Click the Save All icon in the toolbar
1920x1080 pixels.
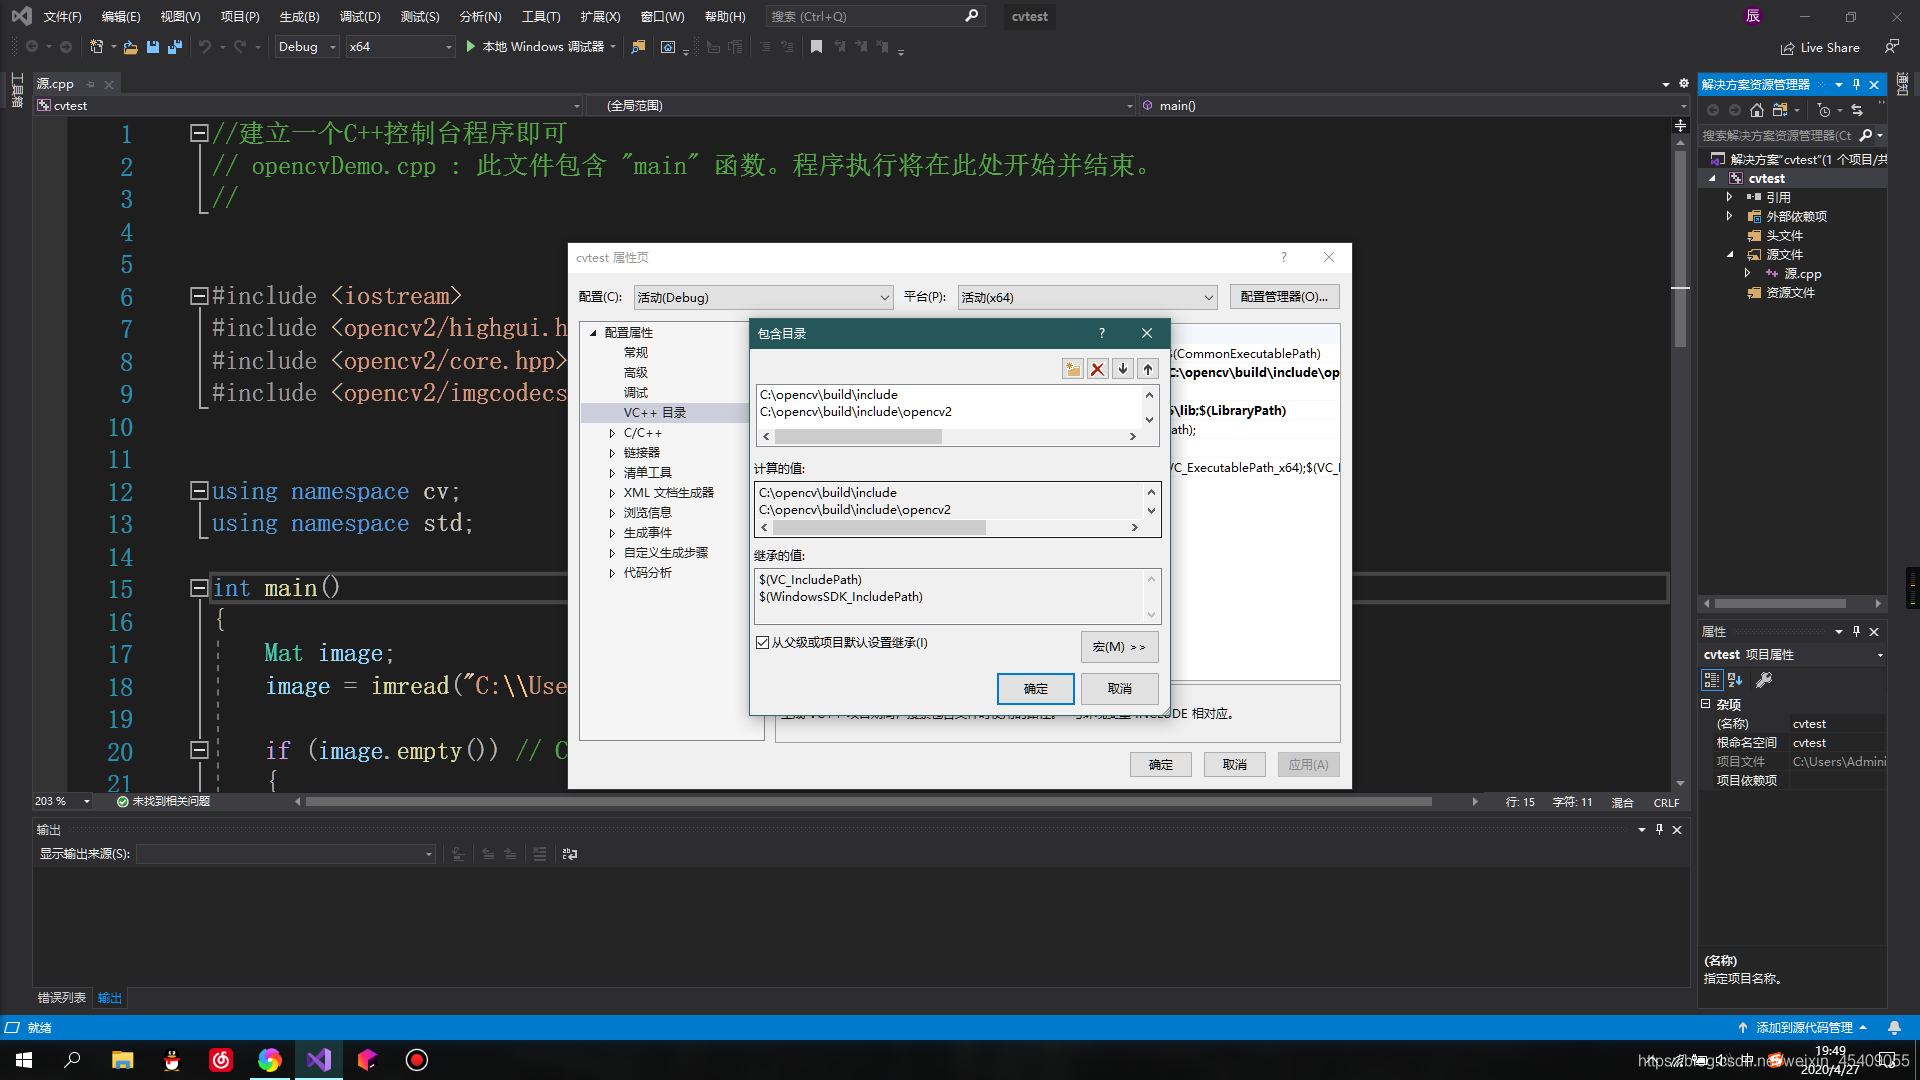click(x=175, y=47)
